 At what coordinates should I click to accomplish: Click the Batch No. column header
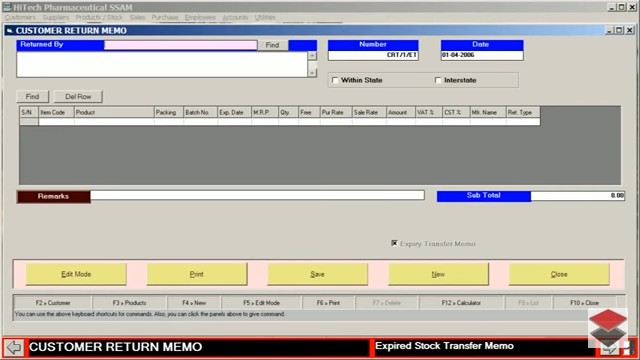point(200,112)
